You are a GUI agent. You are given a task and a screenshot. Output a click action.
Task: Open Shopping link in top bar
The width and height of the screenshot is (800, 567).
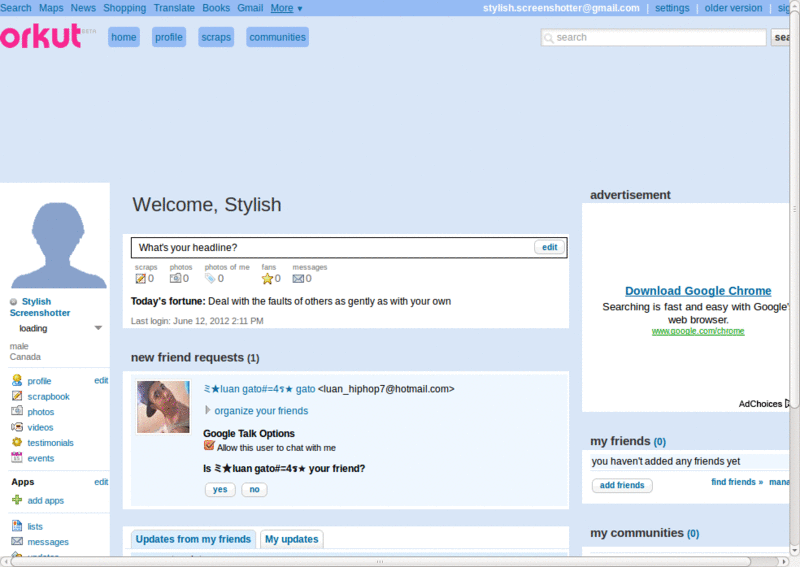(124, 8)
